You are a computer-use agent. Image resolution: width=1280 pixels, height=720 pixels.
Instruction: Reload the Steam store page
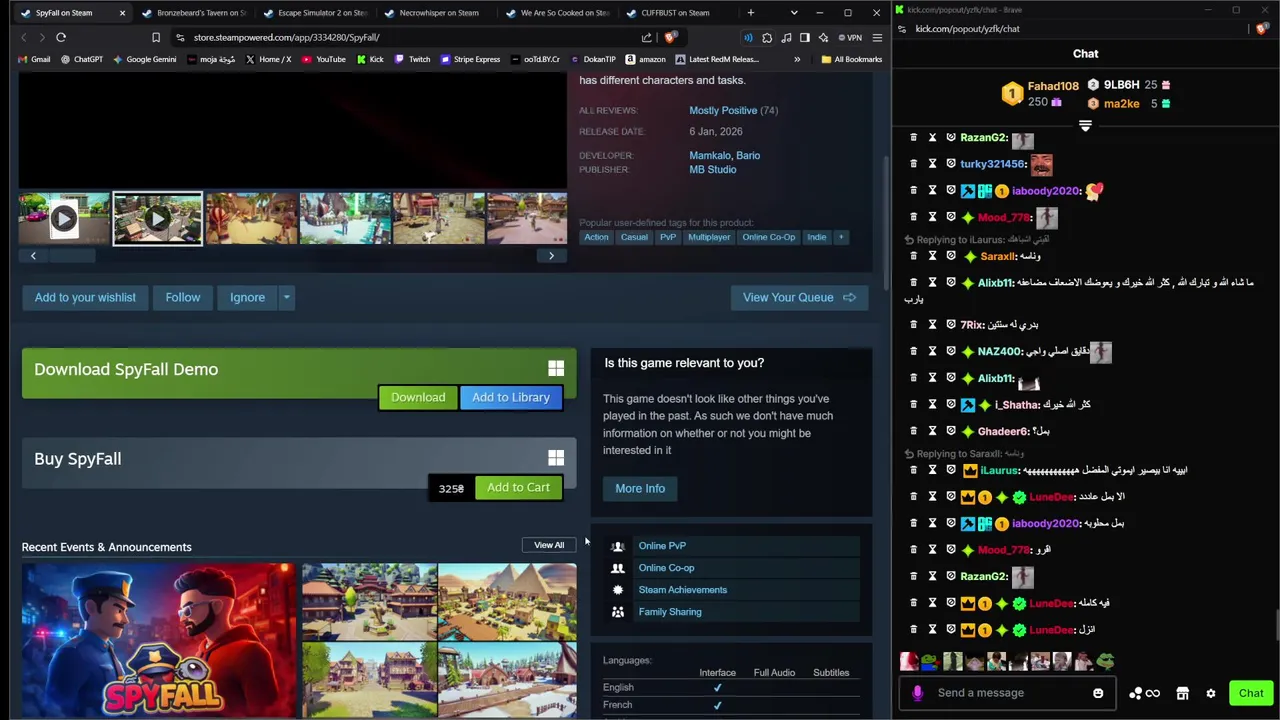[x=61, y=37]
